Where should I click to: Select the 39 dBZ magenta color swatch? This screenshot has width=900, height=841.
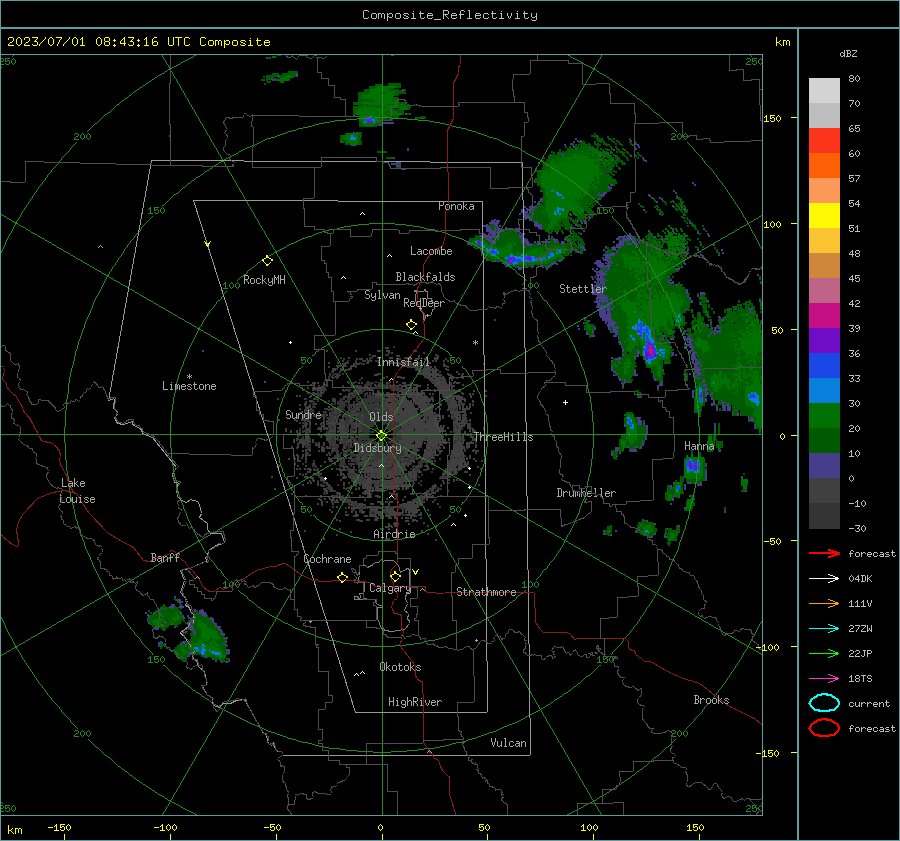coord(824,315)
